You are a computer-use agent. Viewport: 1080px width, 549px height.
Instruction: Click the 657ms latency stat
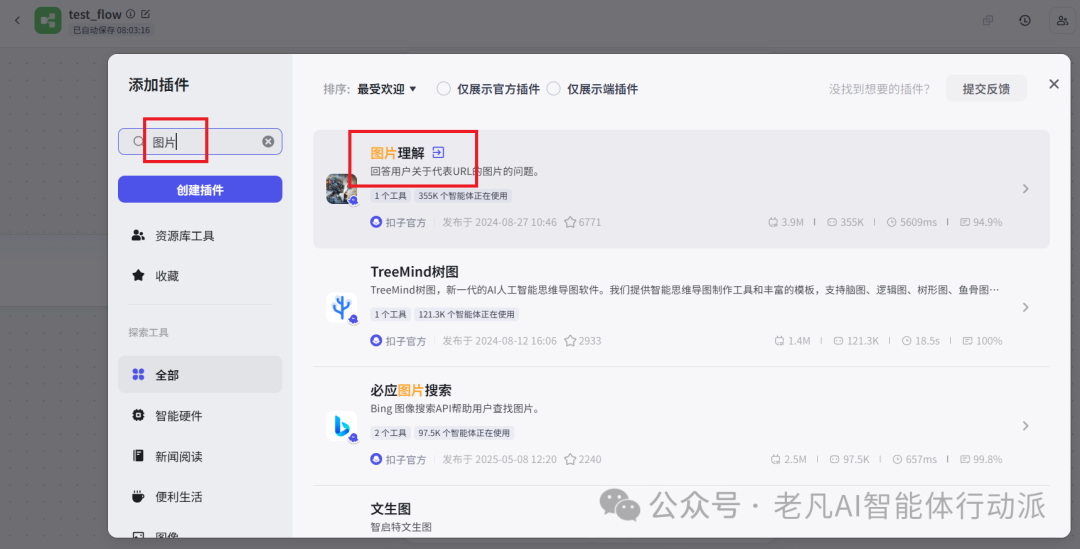point(914,459)
